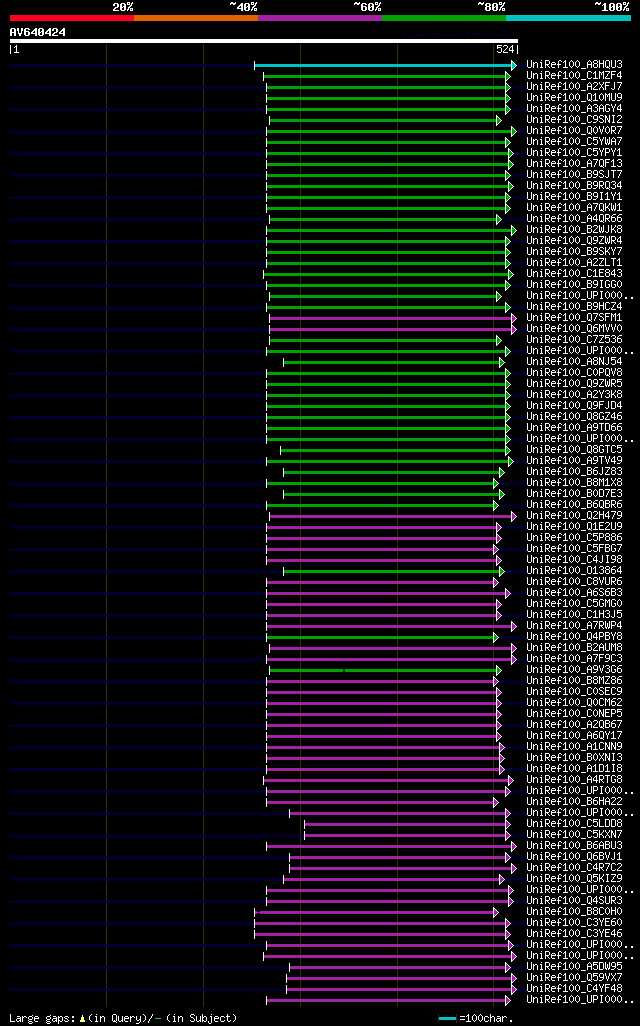
Task: Select the UniRef100_C5P886 hit label
Action: click(x=575, y=538)
